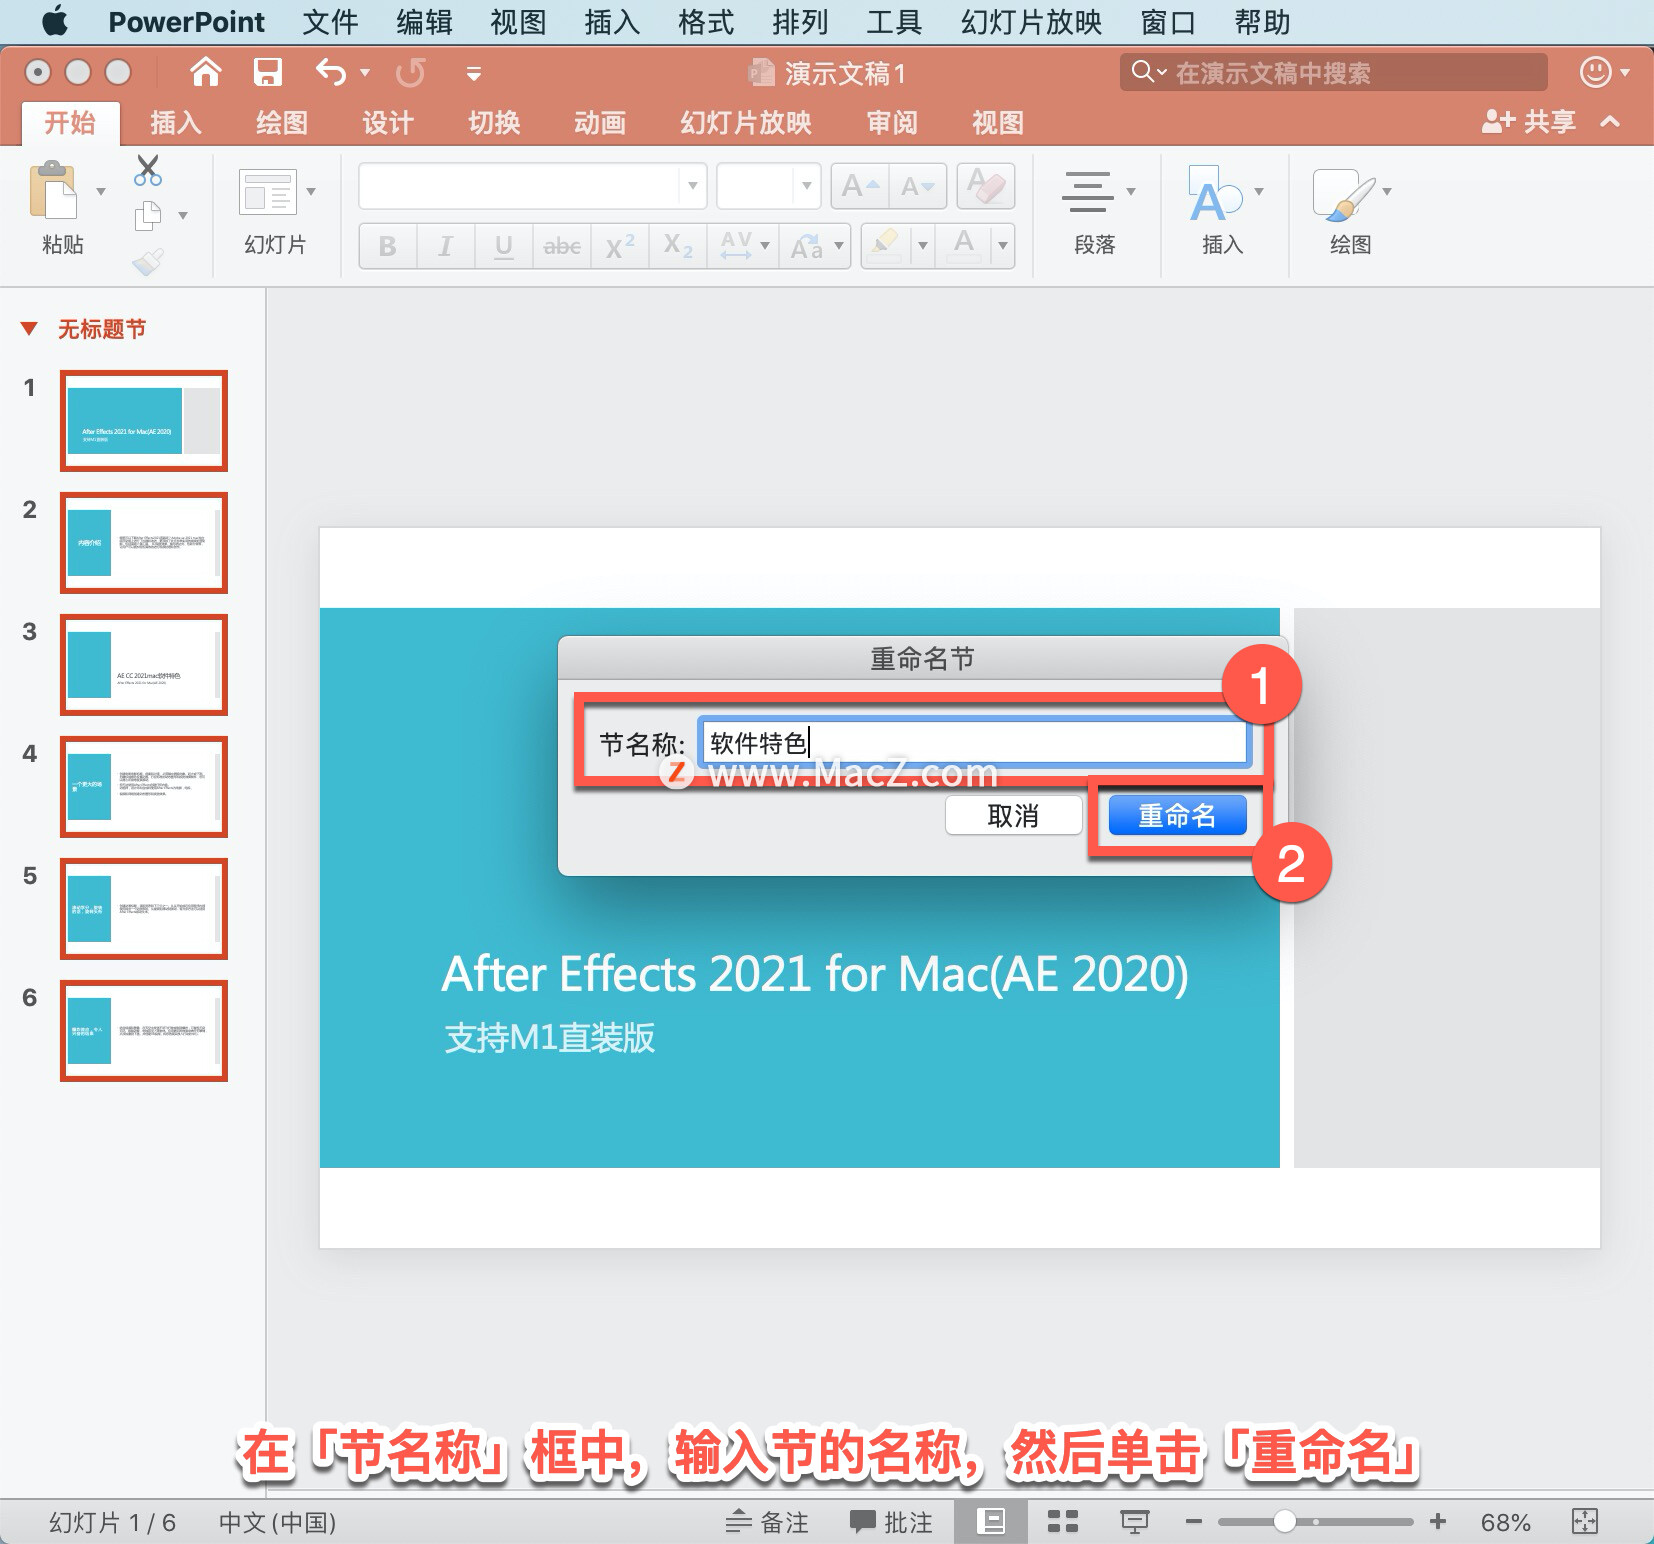Image resolution: width=1654 pixels, height=1544 pixels.
Task: Increase font size with the A-up icon
Action: tap(859, 186)
